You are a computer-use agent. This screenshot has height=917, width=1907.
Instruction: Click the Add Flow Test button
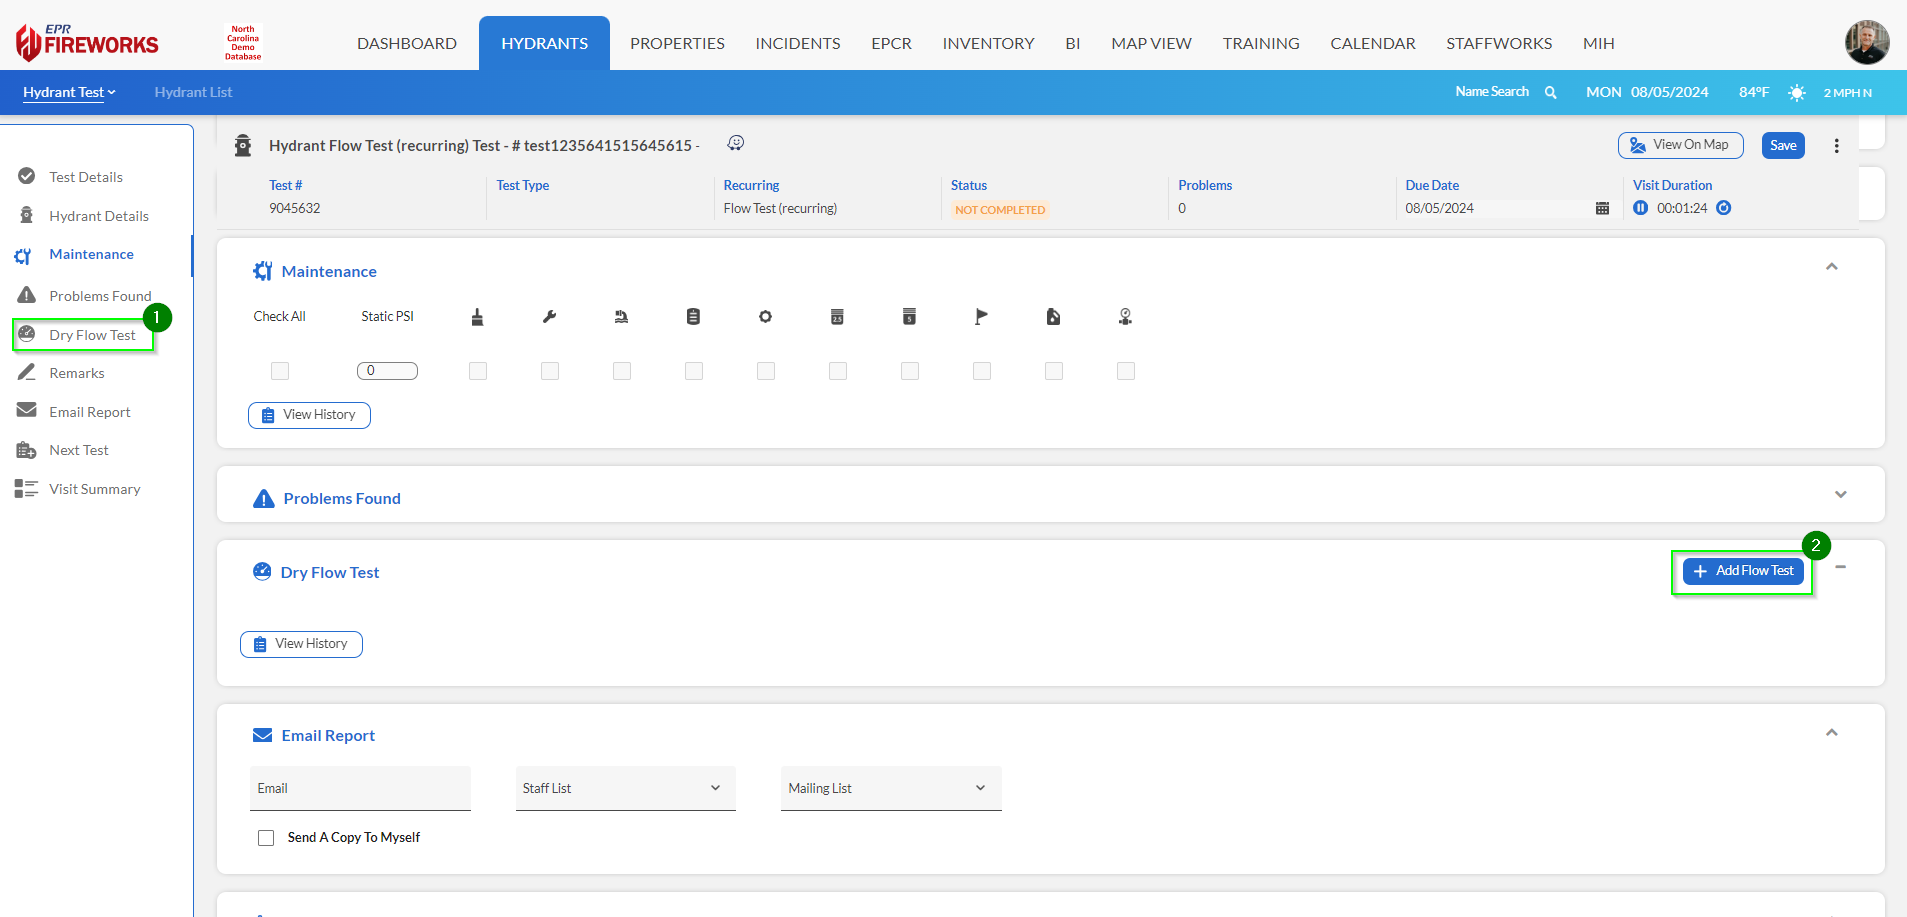tap(1743, 571)
